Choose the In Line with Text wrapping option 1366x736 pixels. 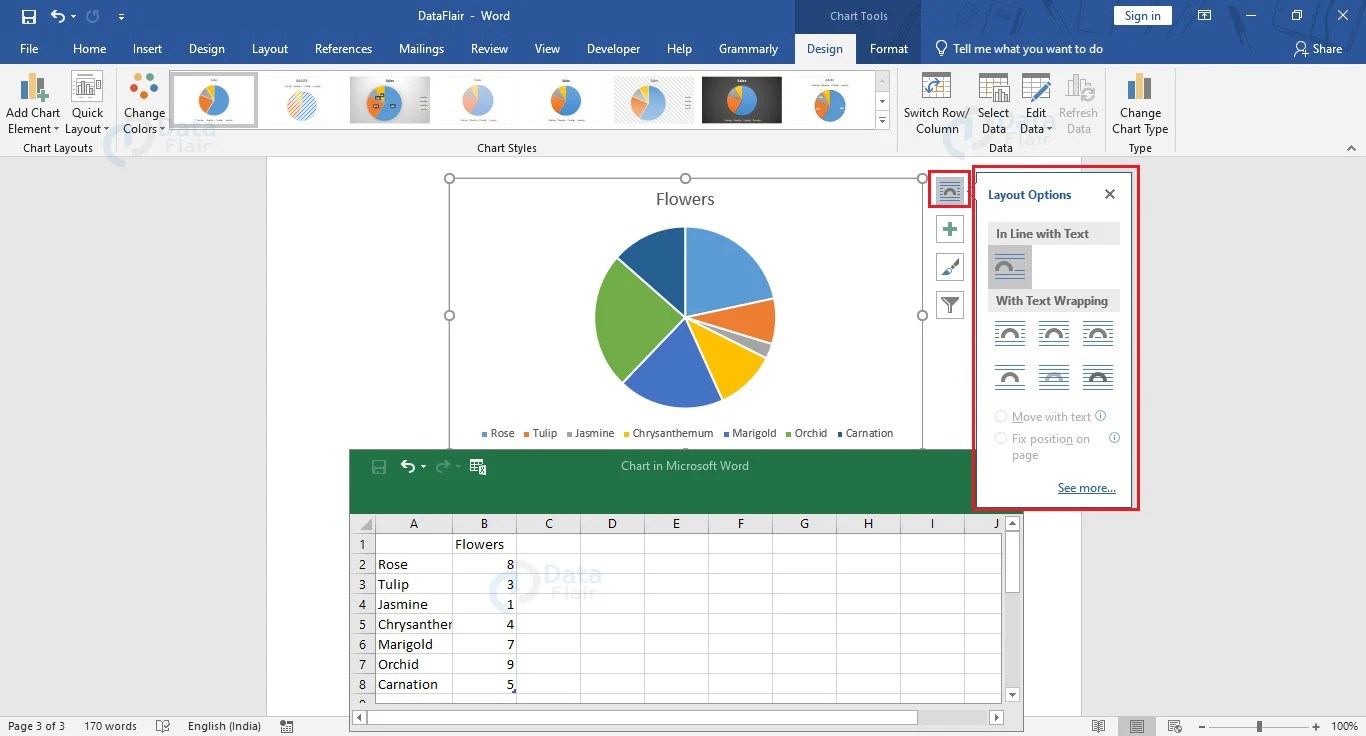coord(1009,266)
